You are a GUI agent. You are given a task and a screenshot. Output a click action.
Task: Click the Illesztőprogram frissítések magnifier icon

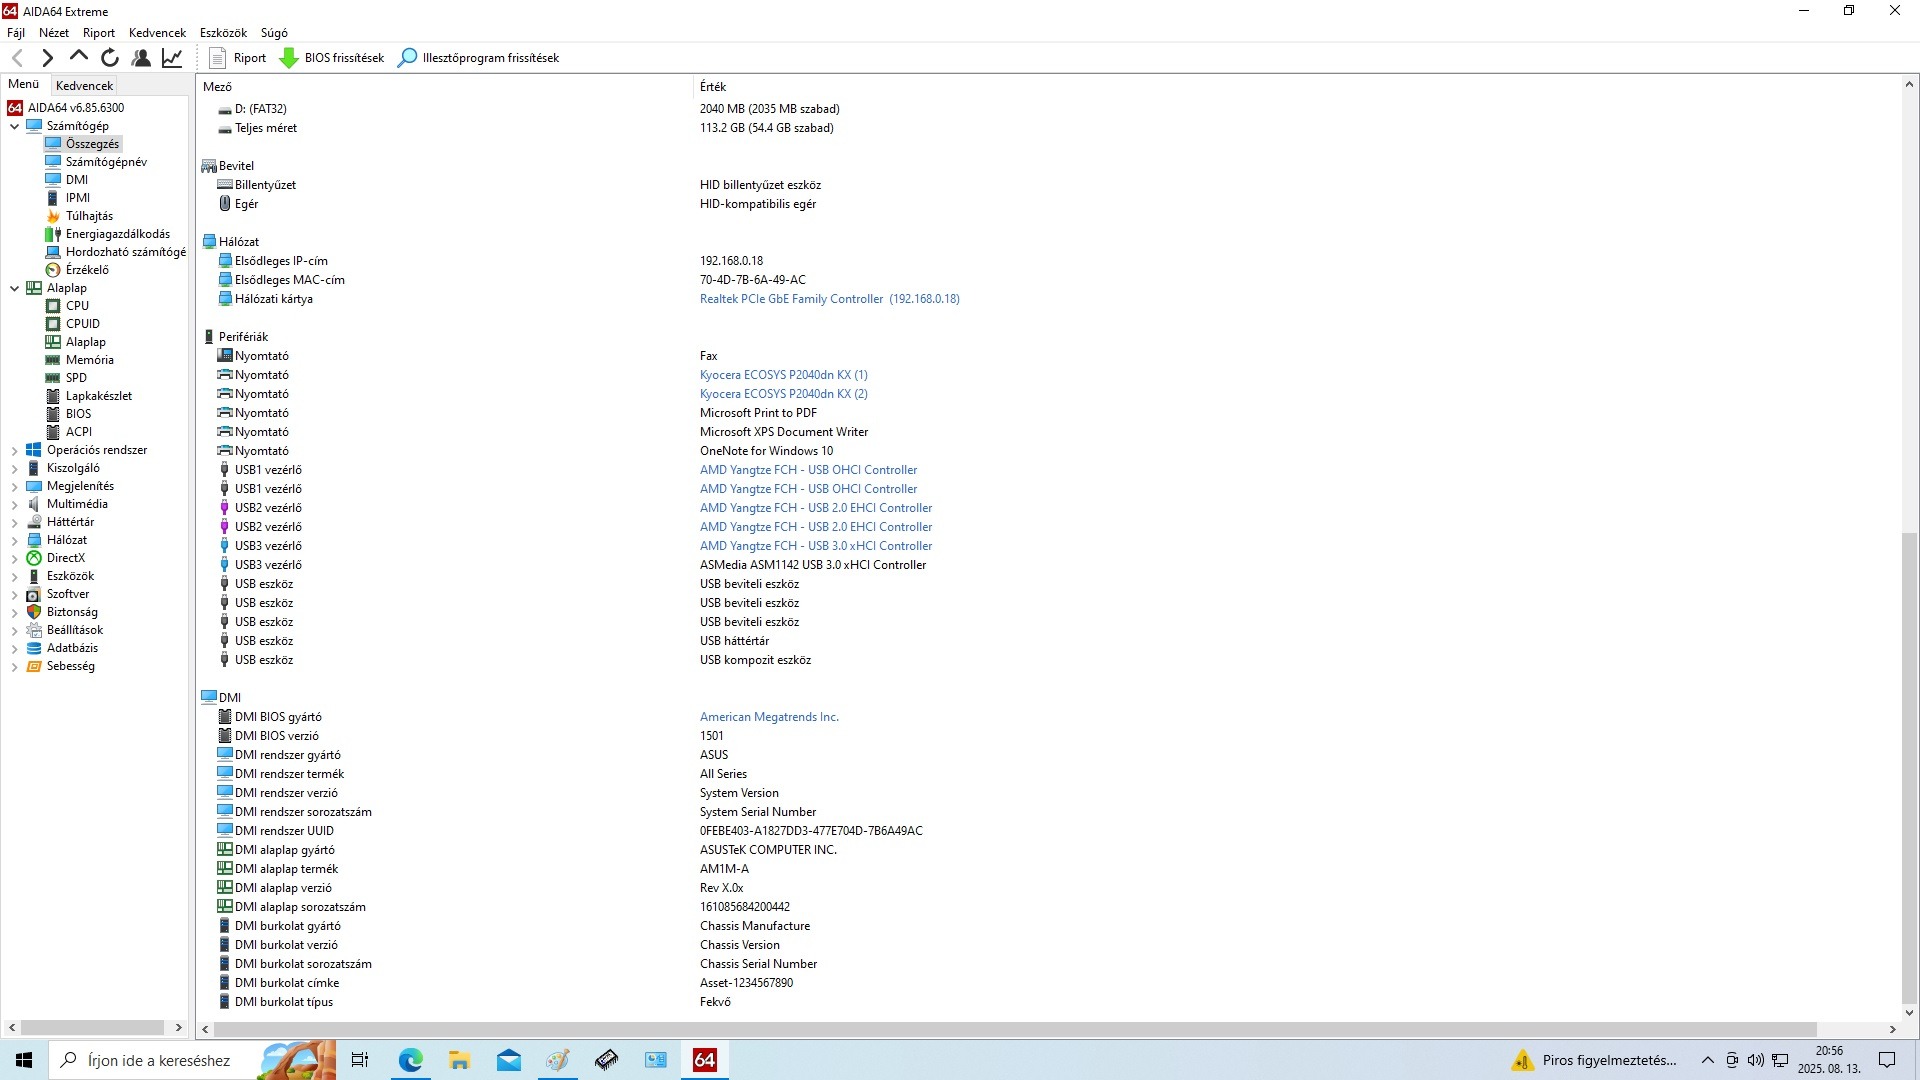point(407,58)
